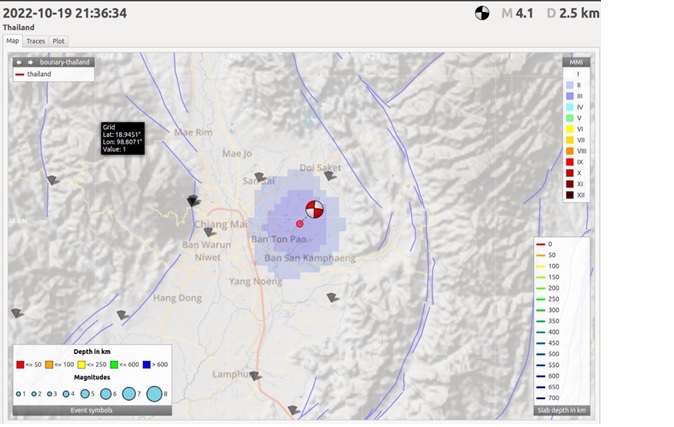Click the focal mechanism beachball icon in header

(482, 13)
